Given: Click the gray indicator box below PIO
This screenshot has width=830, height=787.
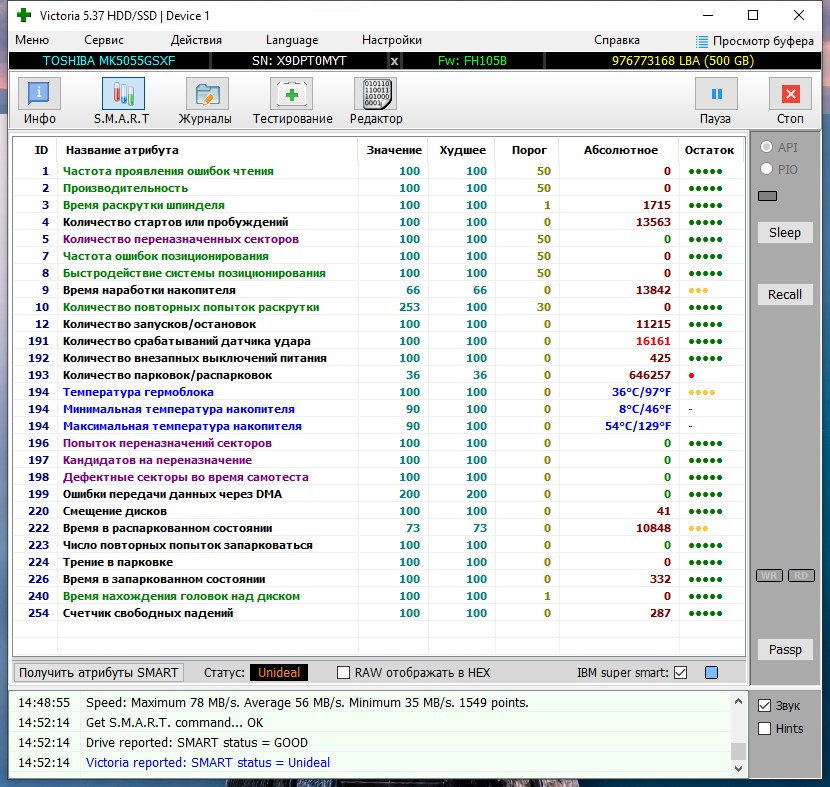Looking at the screenshot, I should point(768,196).
